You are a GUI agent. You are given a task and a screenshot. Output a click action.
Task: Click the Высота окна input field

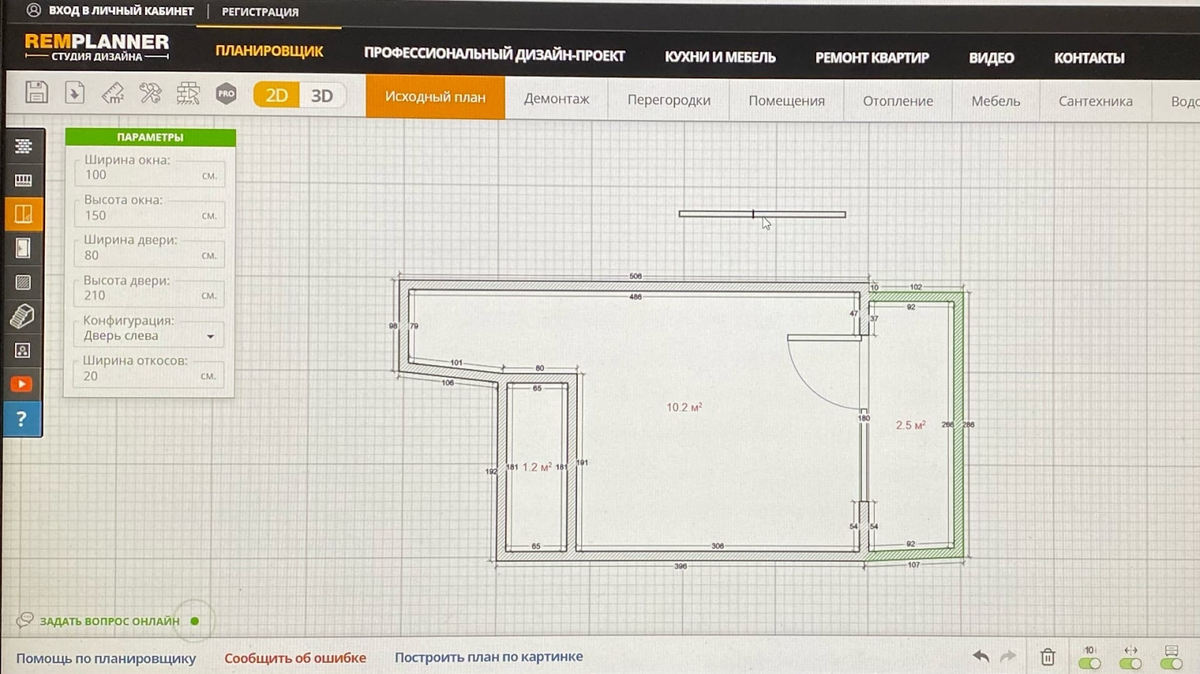point(150,215)
